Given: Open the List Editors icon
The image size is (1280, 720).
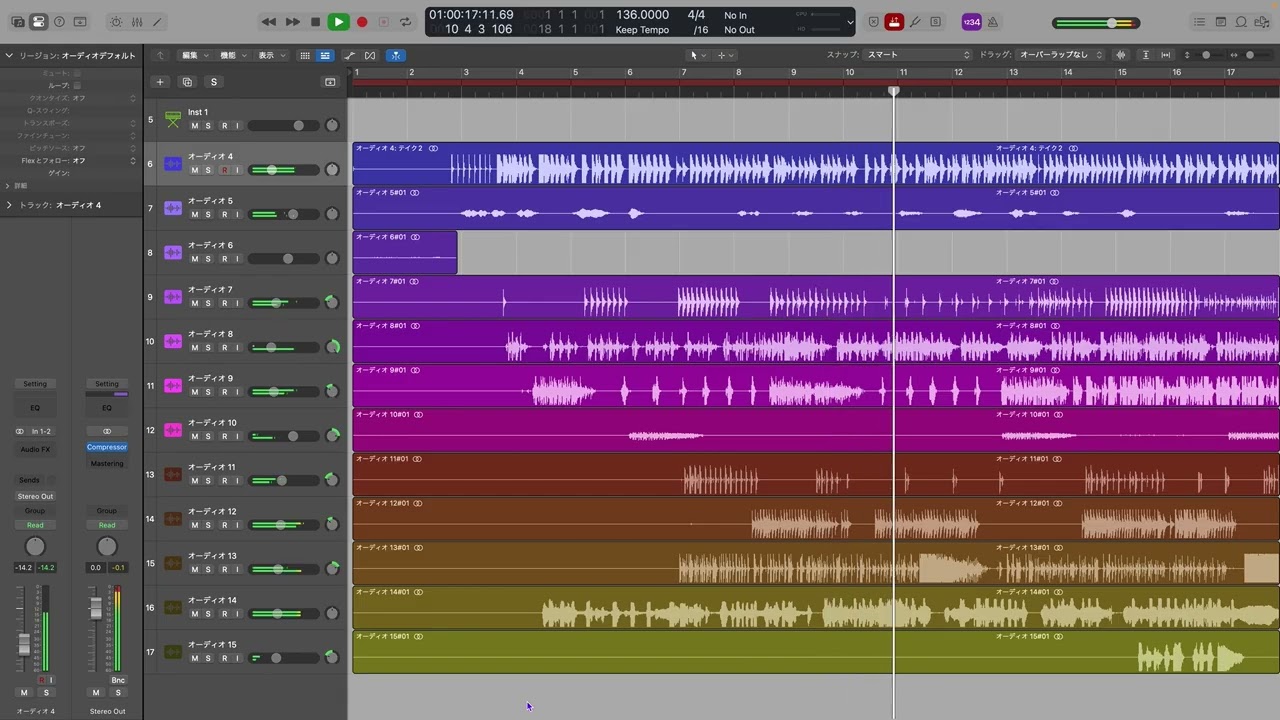Looking at the screenshot, I should pos(1199,22).
